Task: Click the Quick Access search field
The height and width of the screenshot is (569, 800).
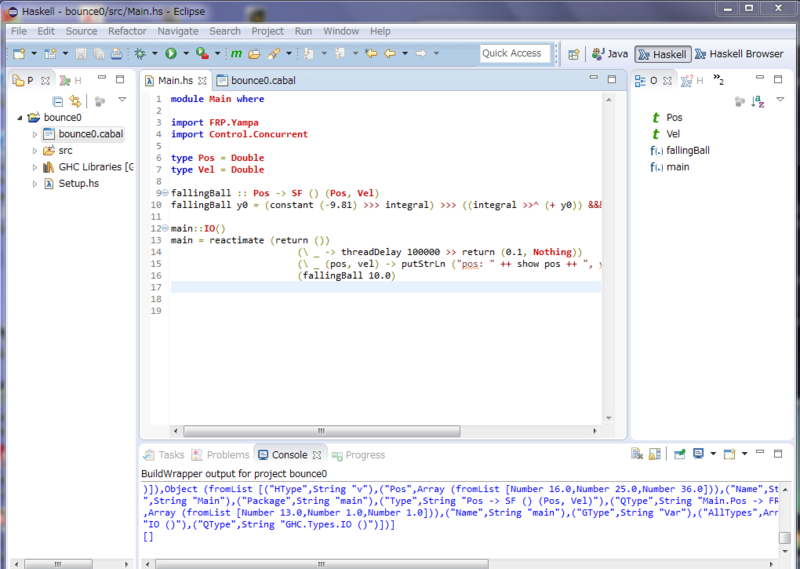Action: tap(515, 53)
